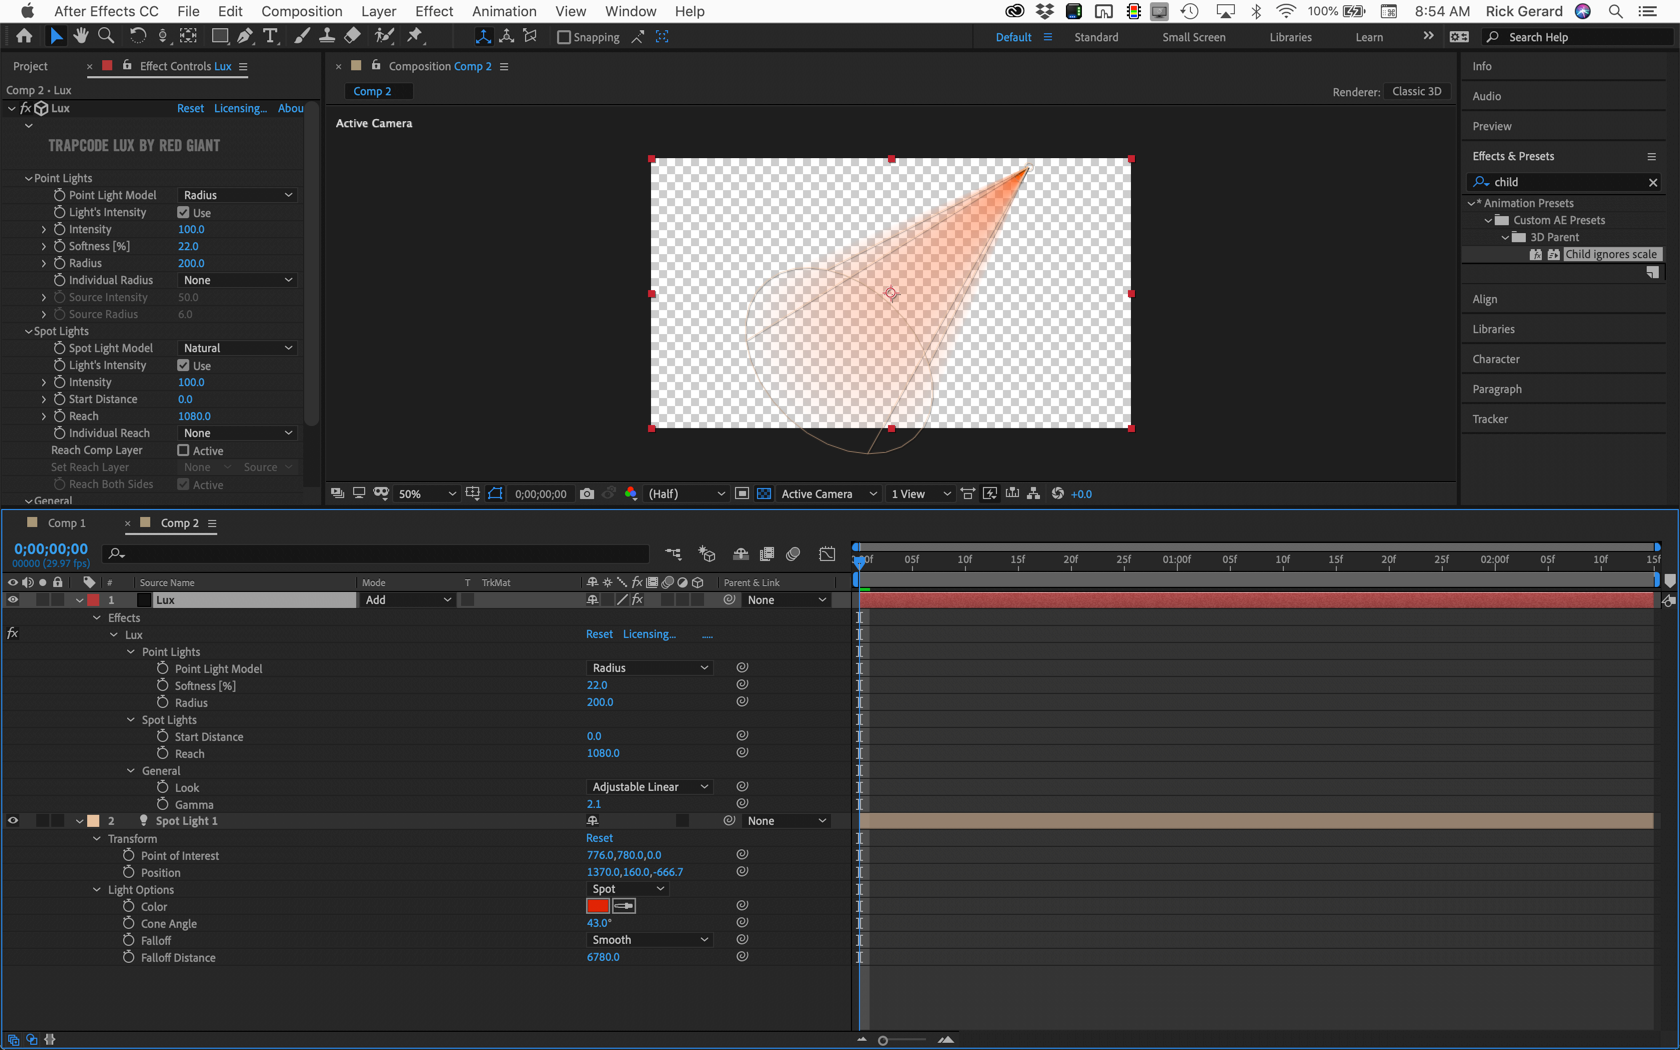
Task: Choose the Type tool
Action: (270, 36)
